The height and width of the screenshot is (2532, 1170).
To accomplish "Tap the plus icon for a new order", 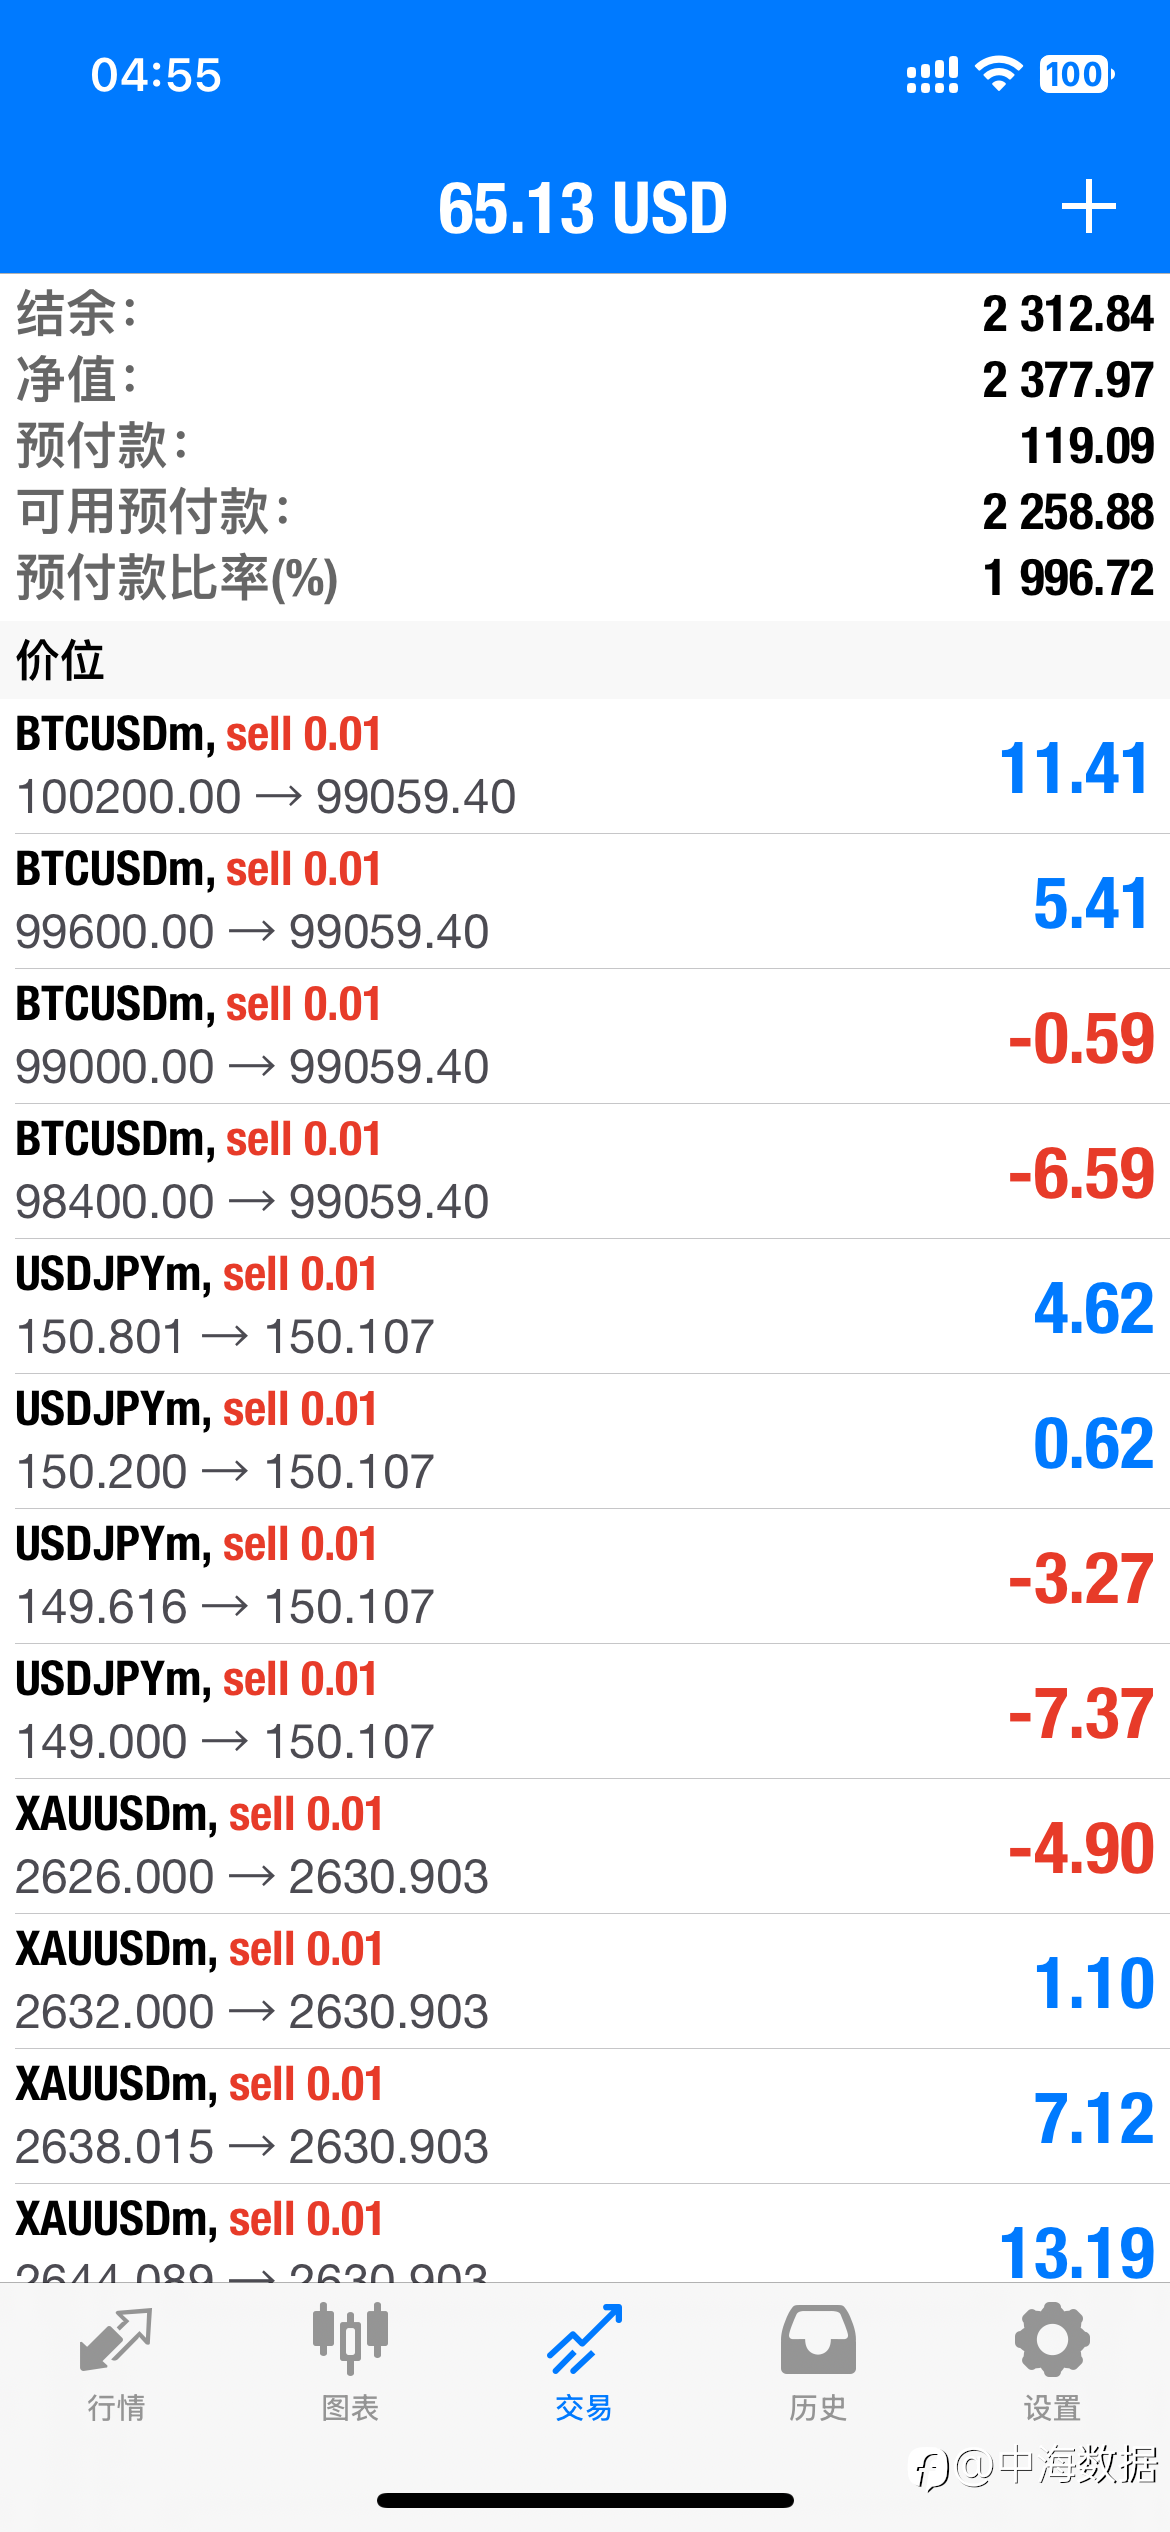I will click(1088, 207).
